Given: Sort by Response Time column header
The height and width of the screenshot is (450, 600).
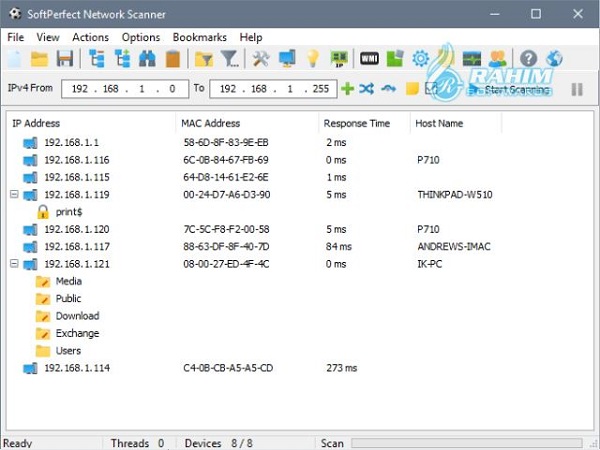Looking at the screenshot, I should tap(364, 123).
